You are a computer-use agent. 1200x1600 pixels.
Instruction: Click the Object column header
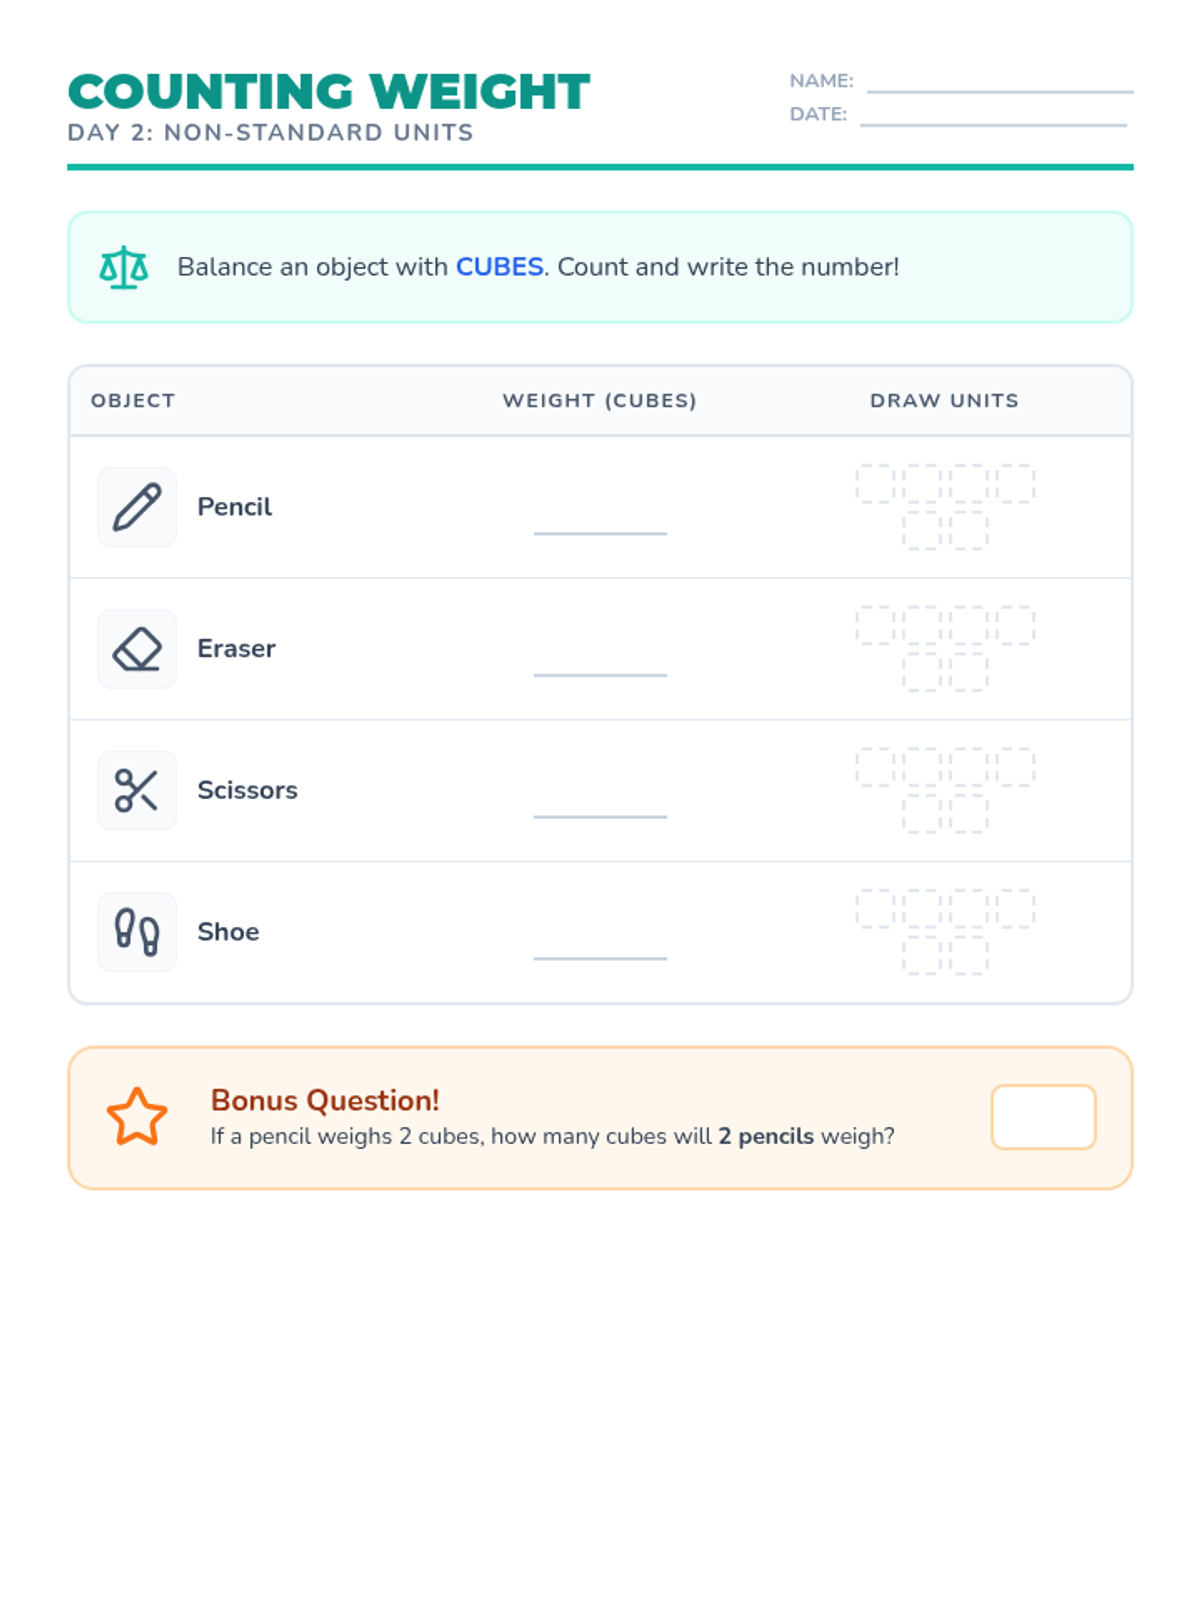133,400
